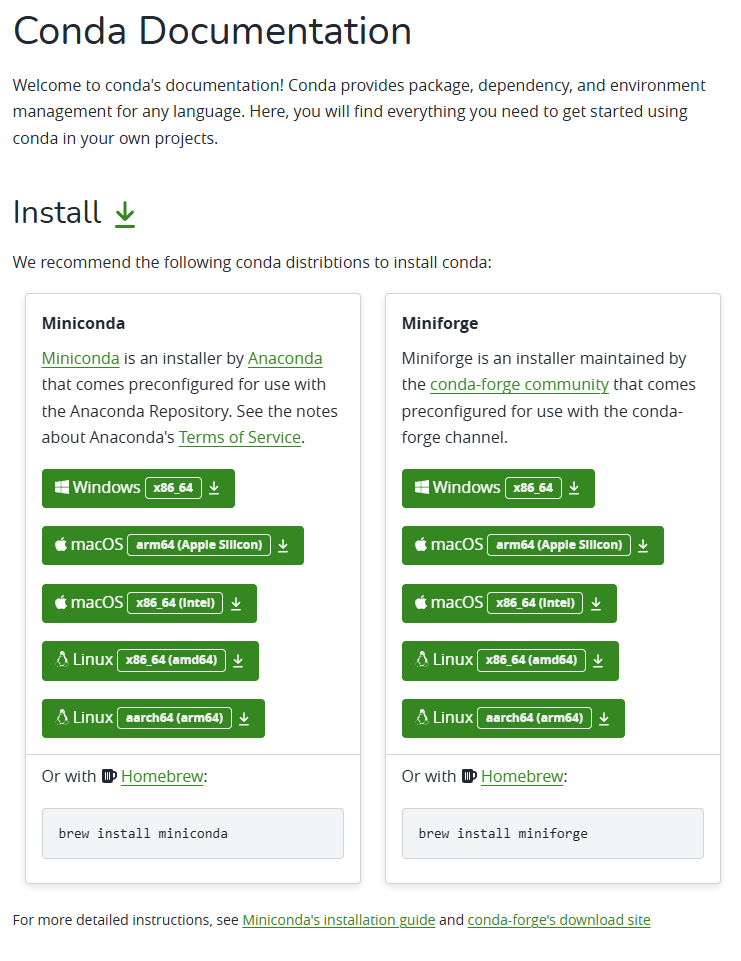Visit the conda-forge community link
Screen dimensions: 741x961
tap(519, 384)
